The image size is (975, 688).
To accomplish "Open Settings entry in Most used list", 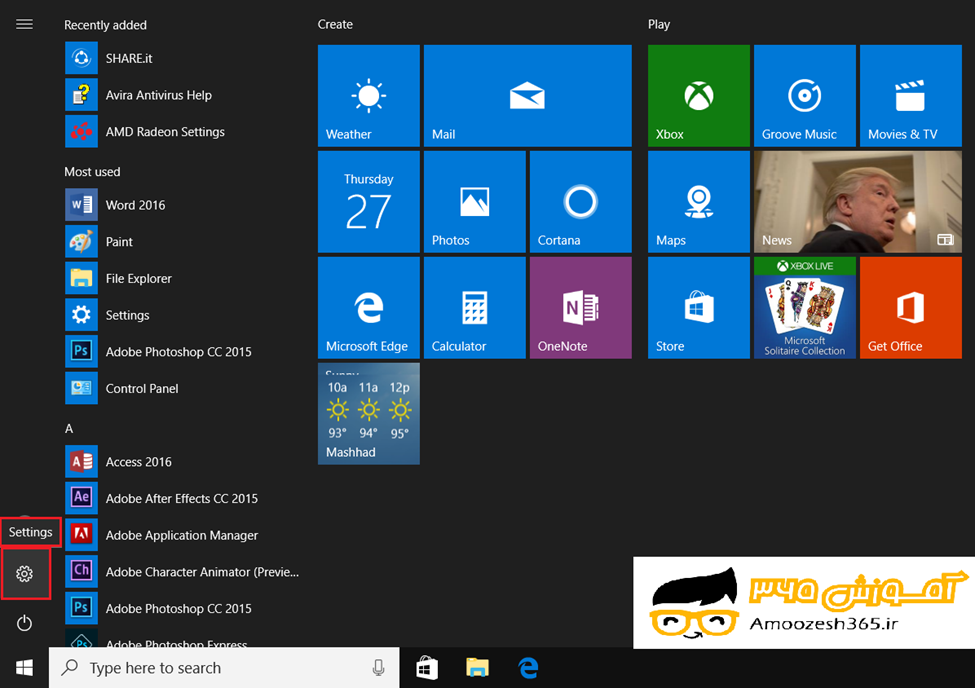I will tap(107, 315).
